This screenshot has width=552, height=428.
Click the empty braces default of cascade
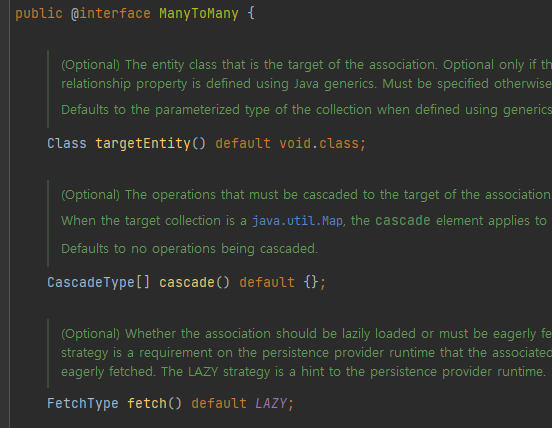click(x=311, y=283)
